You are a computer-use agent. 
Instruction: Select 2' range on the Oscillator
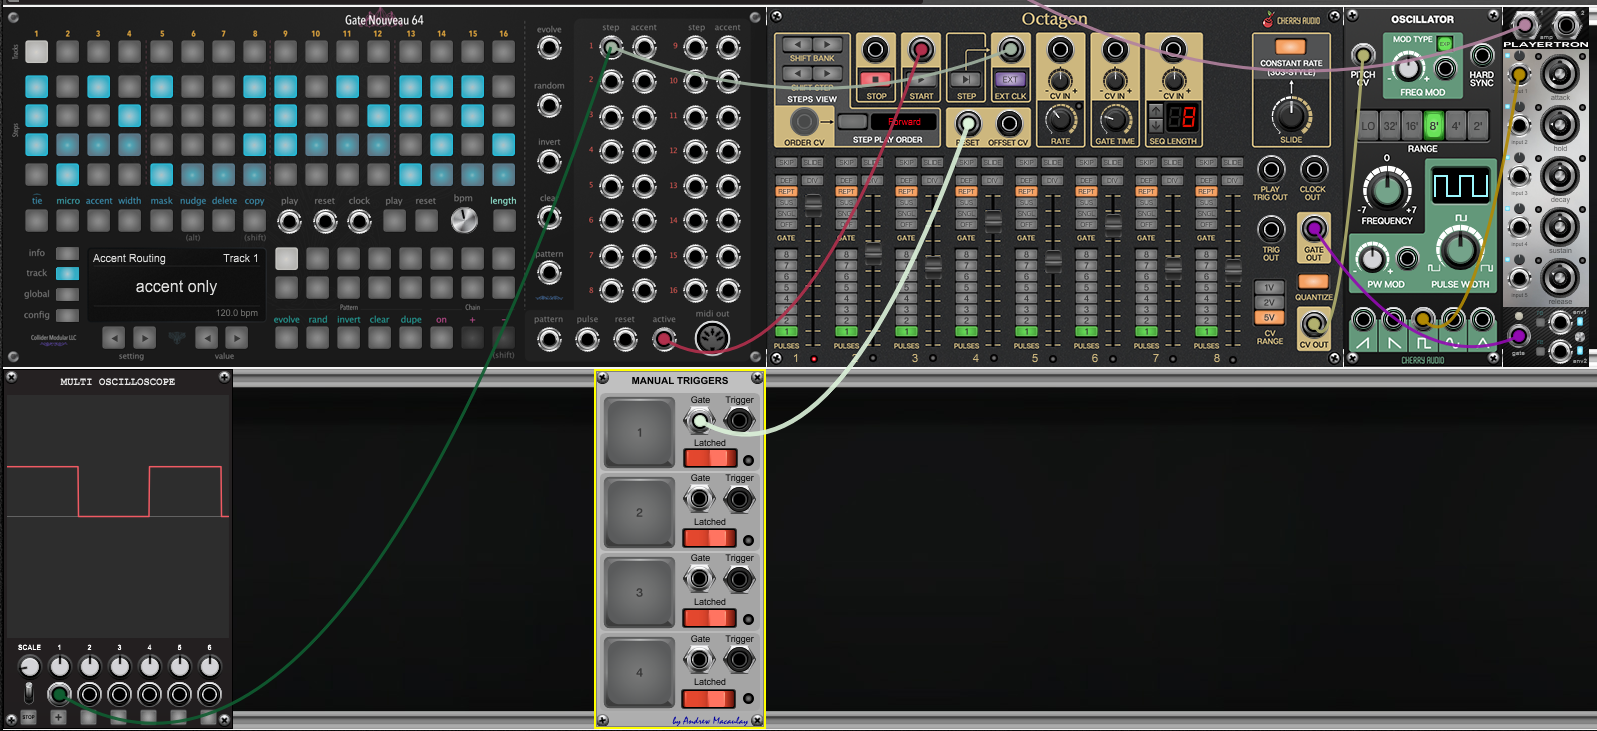tap(1478, 126)
